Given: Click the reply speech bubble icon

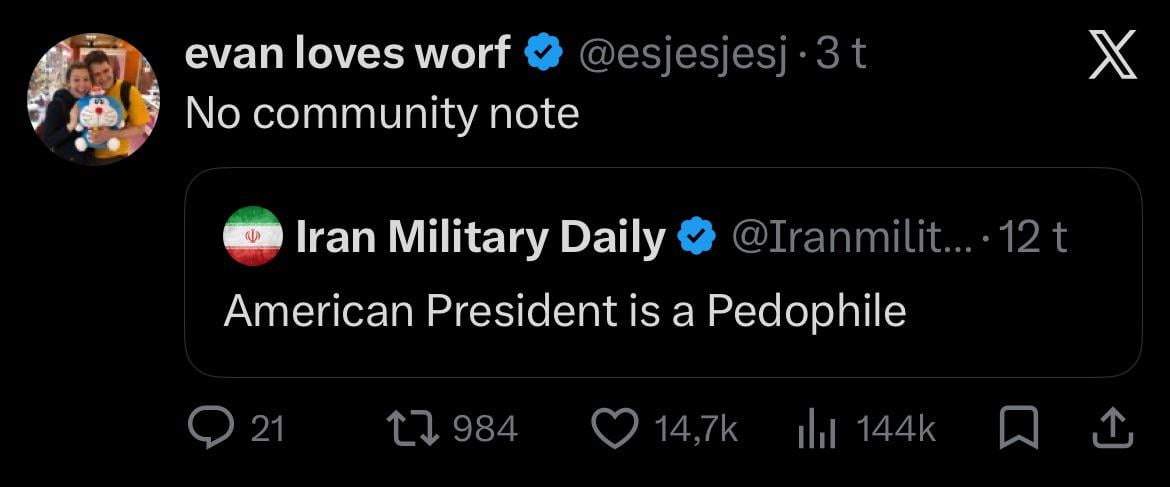Looking at the screenshot, I should [206, 428].
